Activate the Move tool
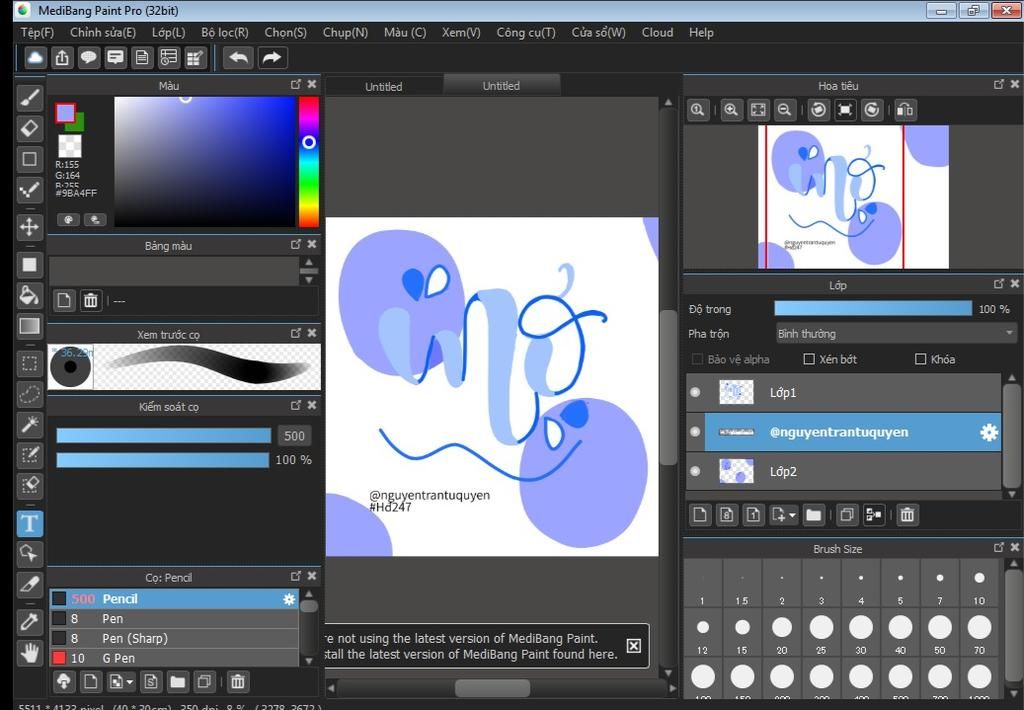 point(29,227)
